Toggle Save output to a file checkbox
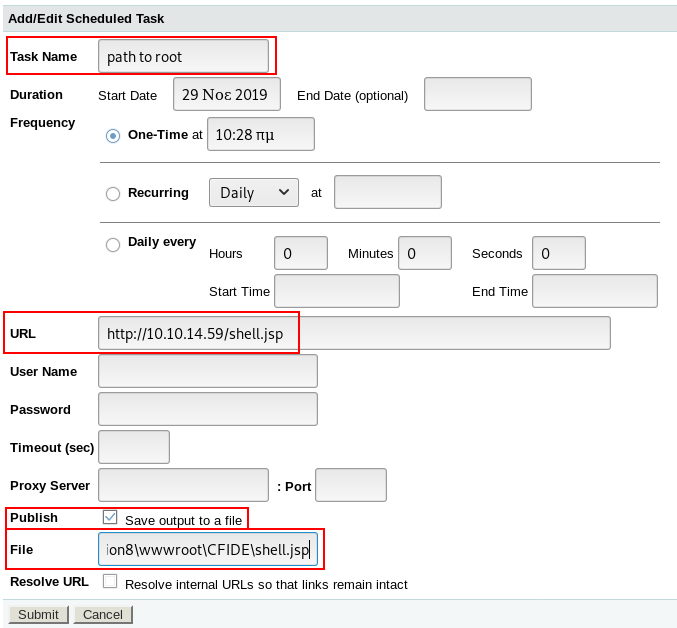 click(x=110, y=518)
